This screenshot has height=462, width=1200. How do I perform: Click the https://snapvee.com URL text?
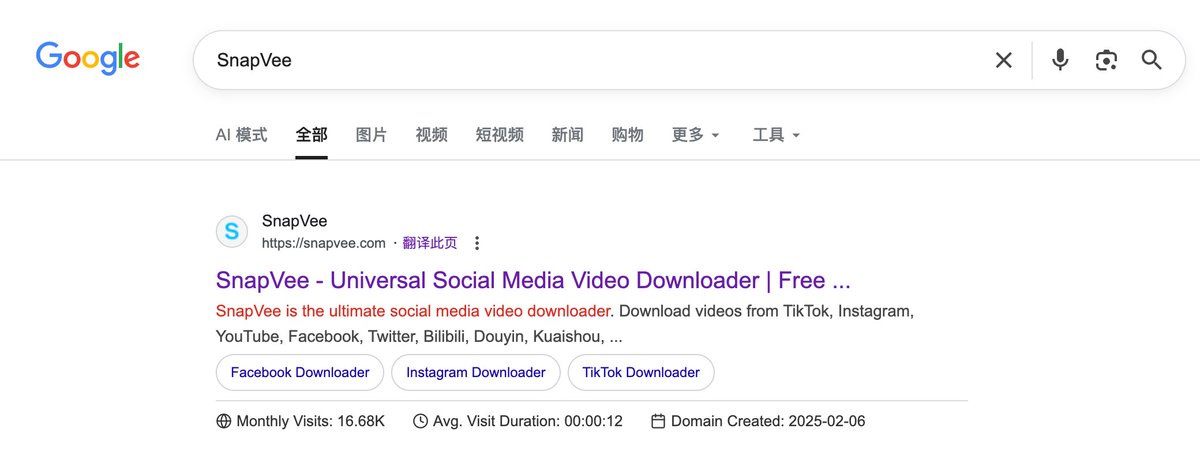coord(324,243)
